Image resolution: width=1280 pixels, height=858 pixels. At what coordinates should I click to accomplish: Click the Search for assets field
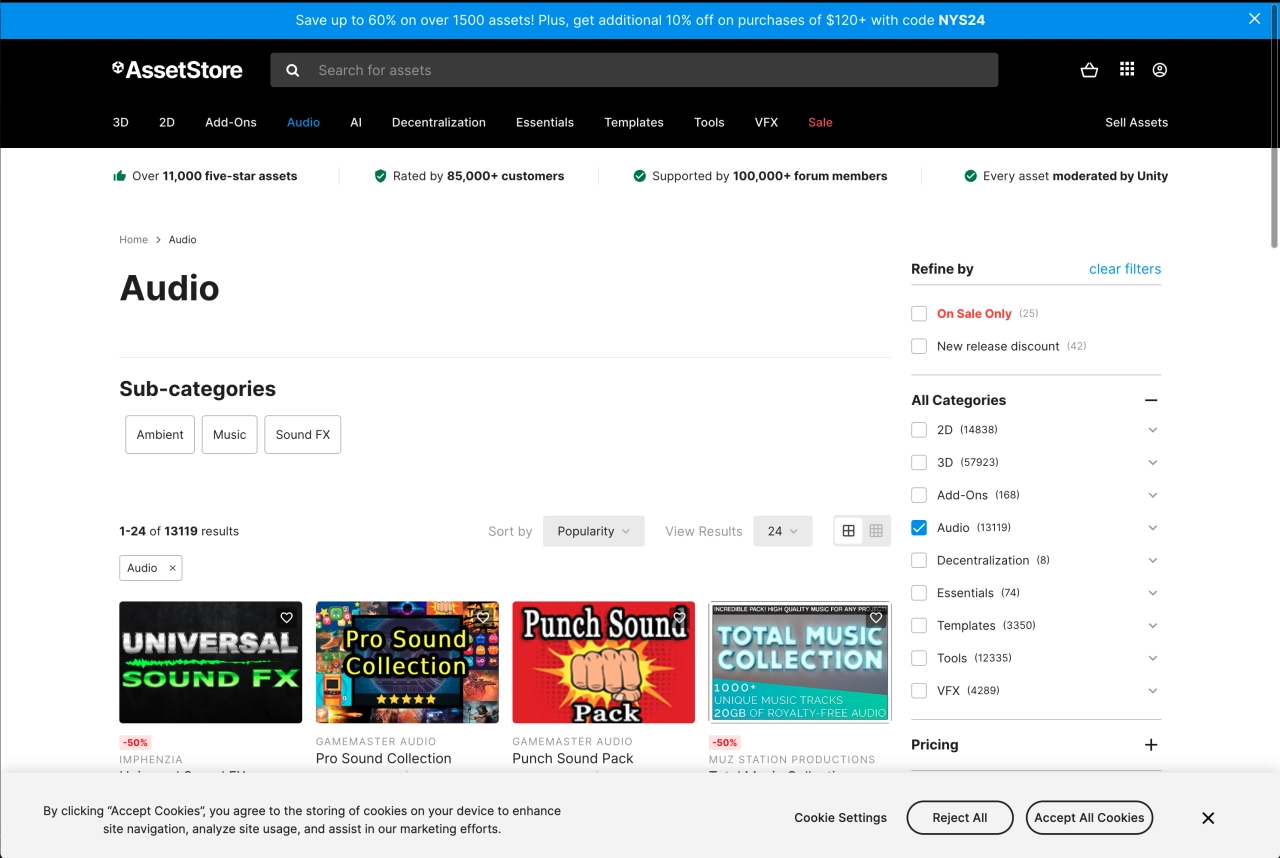click(x=634, y=70)
